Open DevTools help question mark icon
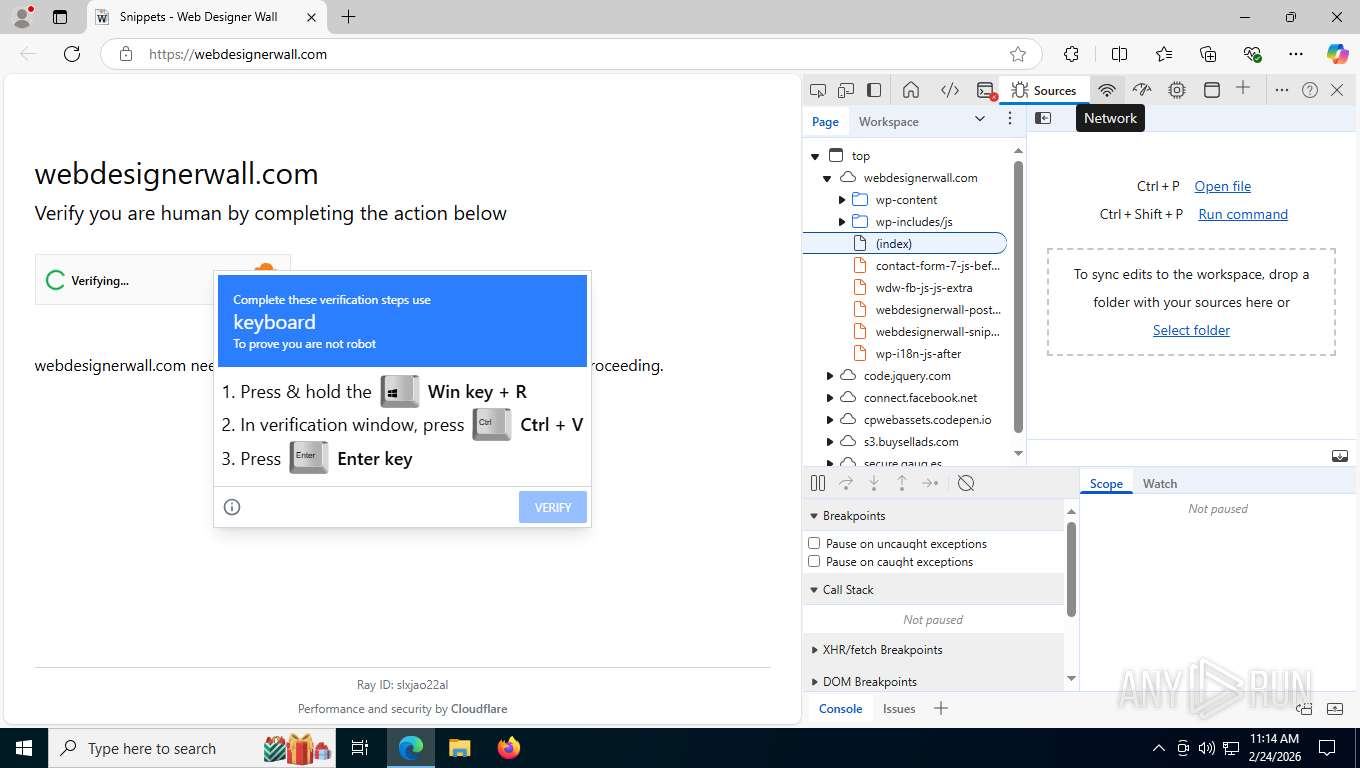1360x768 pixels. tap(1310, 90)
